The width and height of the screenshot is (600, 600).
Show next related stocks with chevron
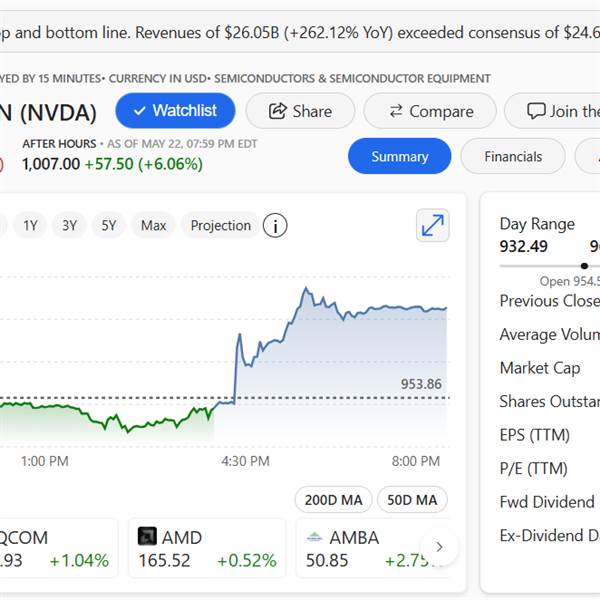click(x=439, y=547)
